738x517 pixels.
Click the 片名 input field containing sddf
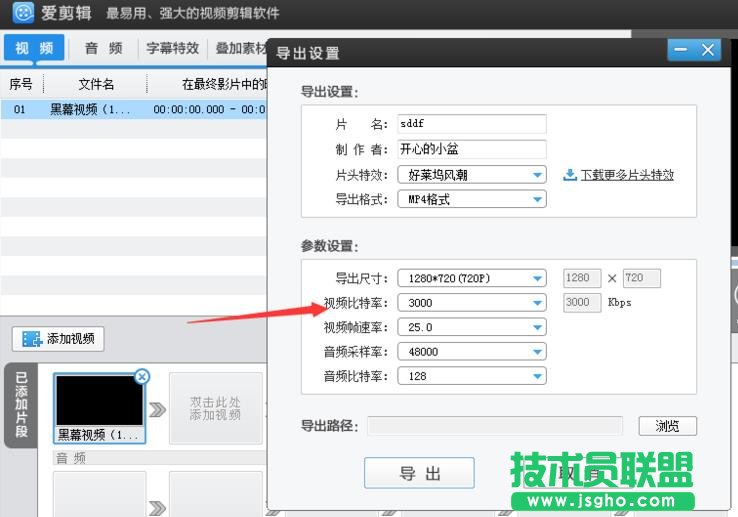472,124
